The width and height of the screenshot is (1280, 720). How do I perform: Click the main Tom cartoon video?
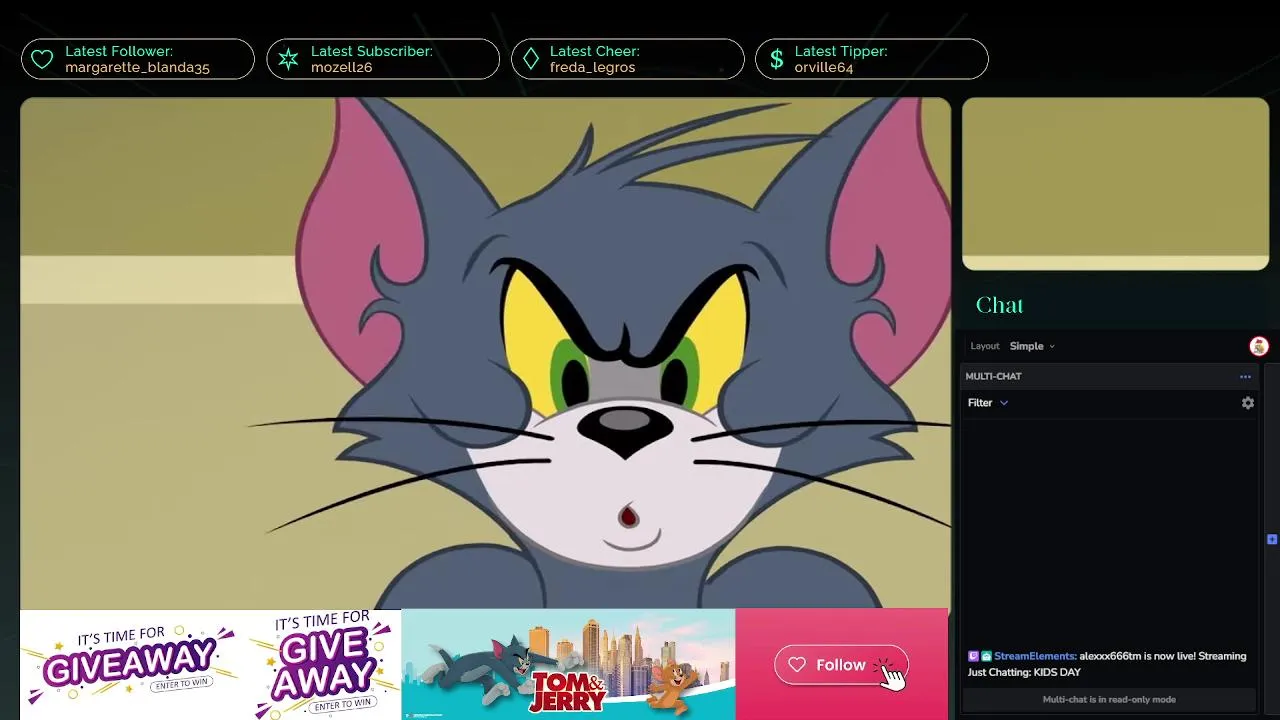[485, 353]
